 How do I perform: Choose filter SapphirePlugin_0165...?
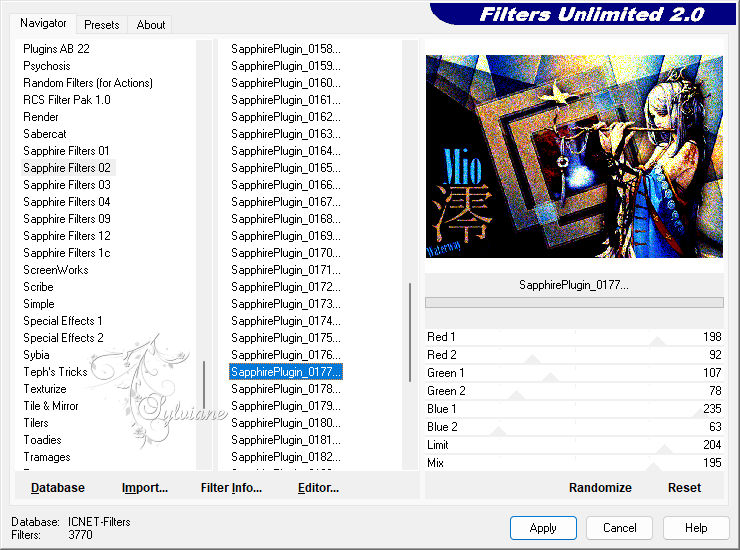[286, 168]
